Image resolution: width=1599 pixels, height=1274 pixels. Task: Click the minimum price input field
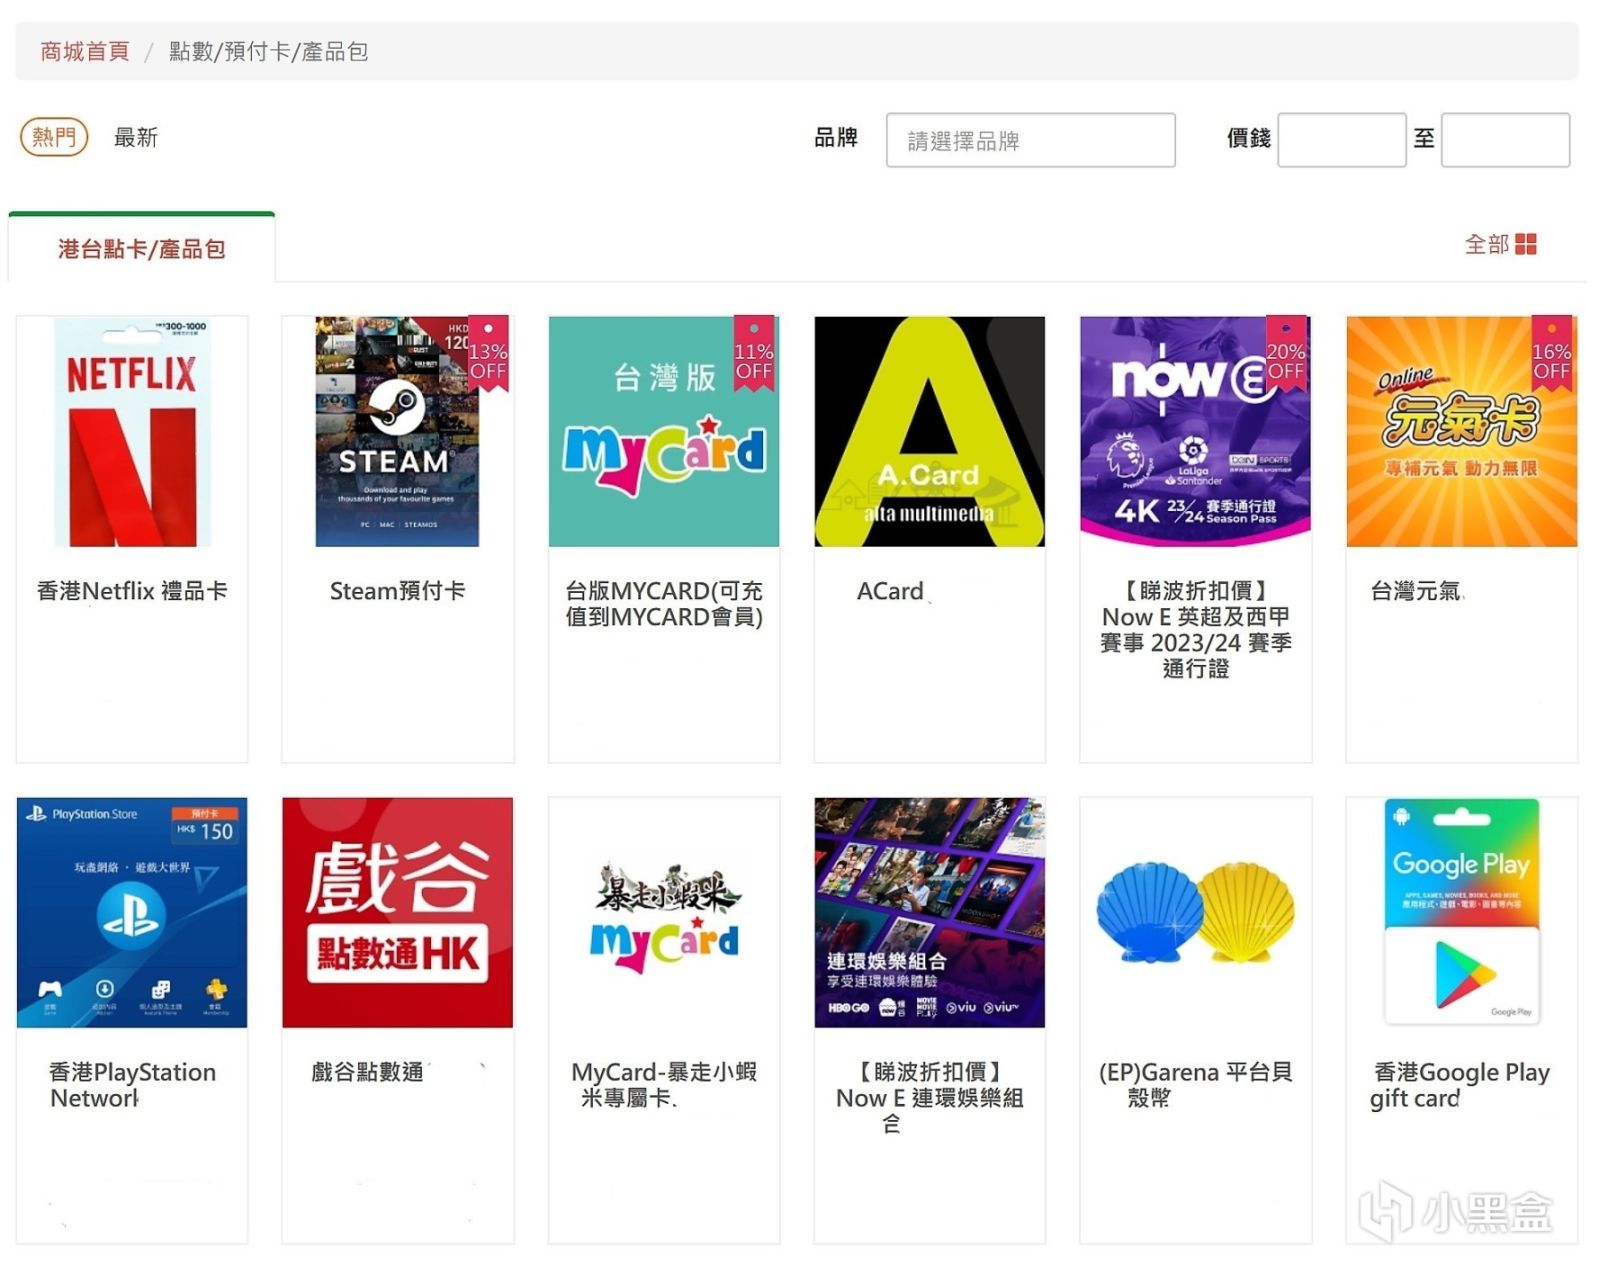click(1341, 140)
